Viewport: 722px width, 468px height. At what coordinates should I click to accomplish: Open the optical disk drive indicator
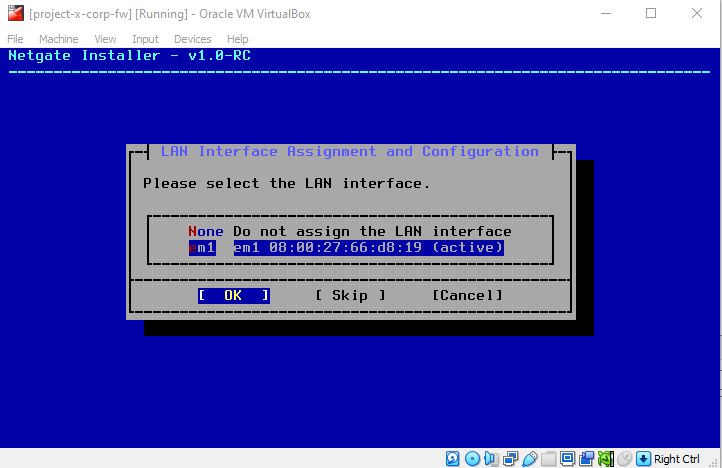click(472, 459)
